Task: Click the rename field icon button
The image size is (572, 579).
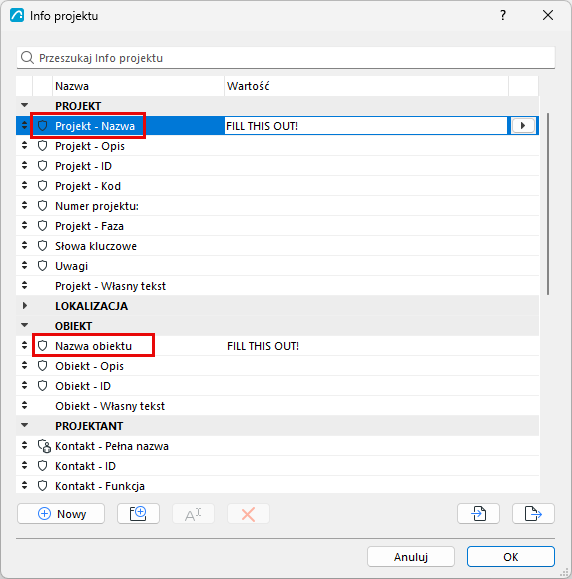Action: (193, 513)
